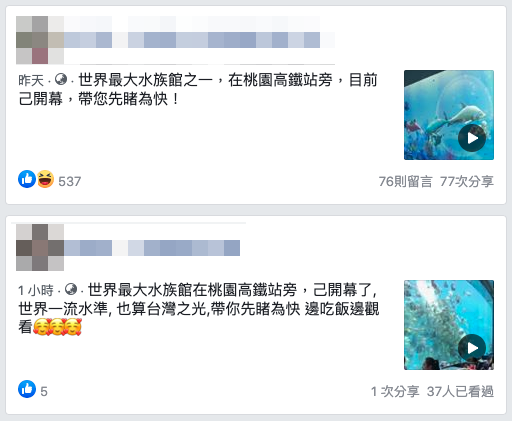Click the 5 likes count on second post
The height and width of the screenshot is (421, 512).
44,391
